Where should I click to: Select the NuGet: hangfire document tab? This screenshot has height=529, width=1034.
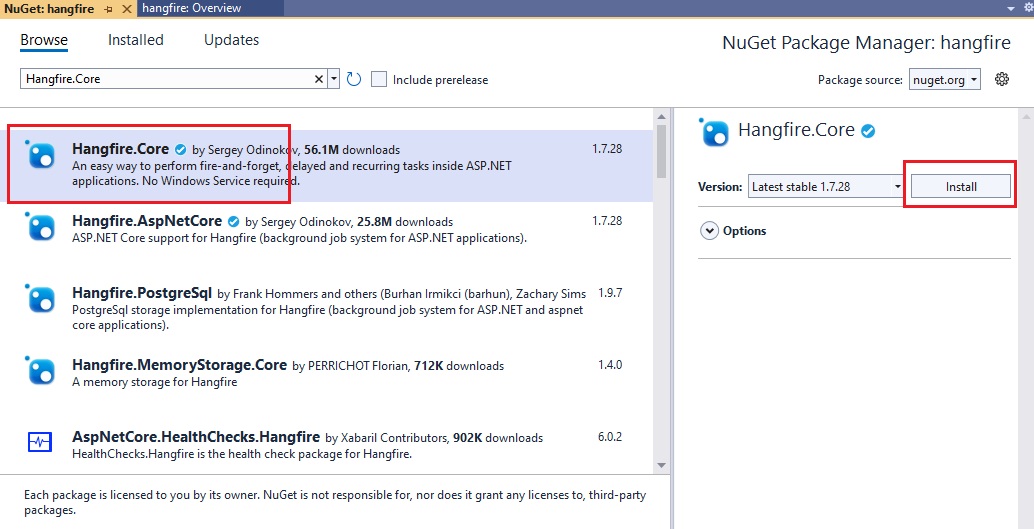point(49,9)
